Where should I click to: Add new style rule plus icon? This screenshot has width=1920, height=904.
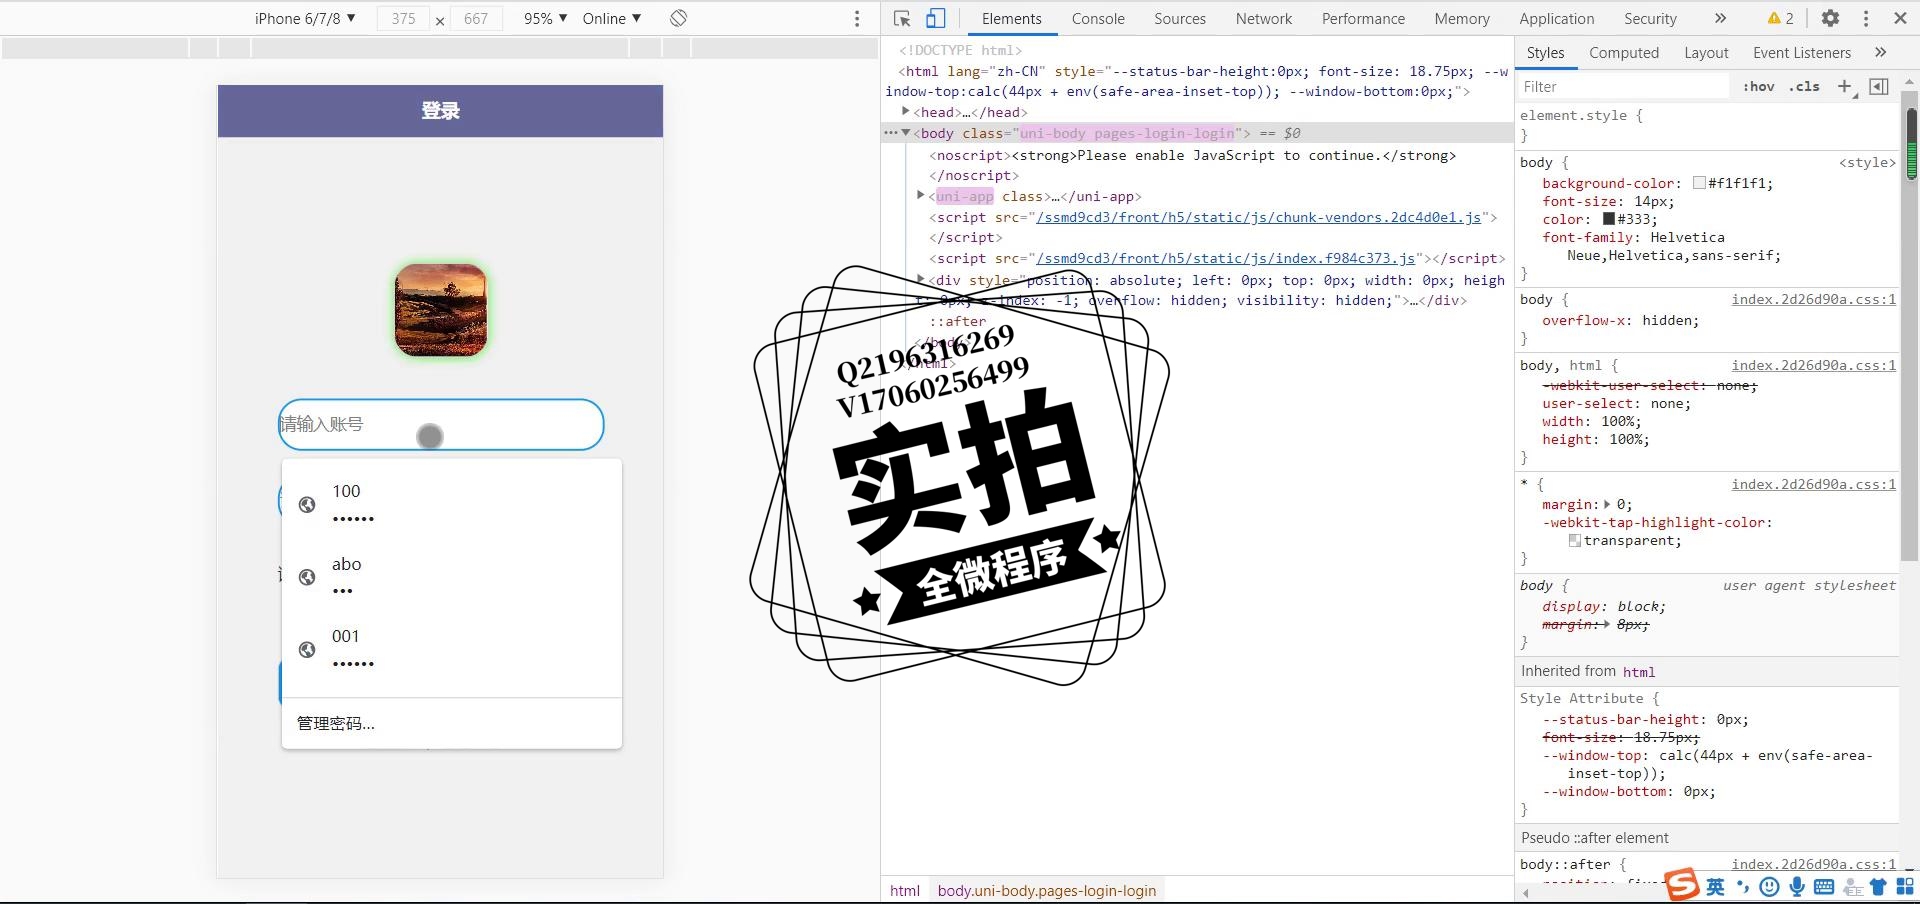(x=1845, y=86)
